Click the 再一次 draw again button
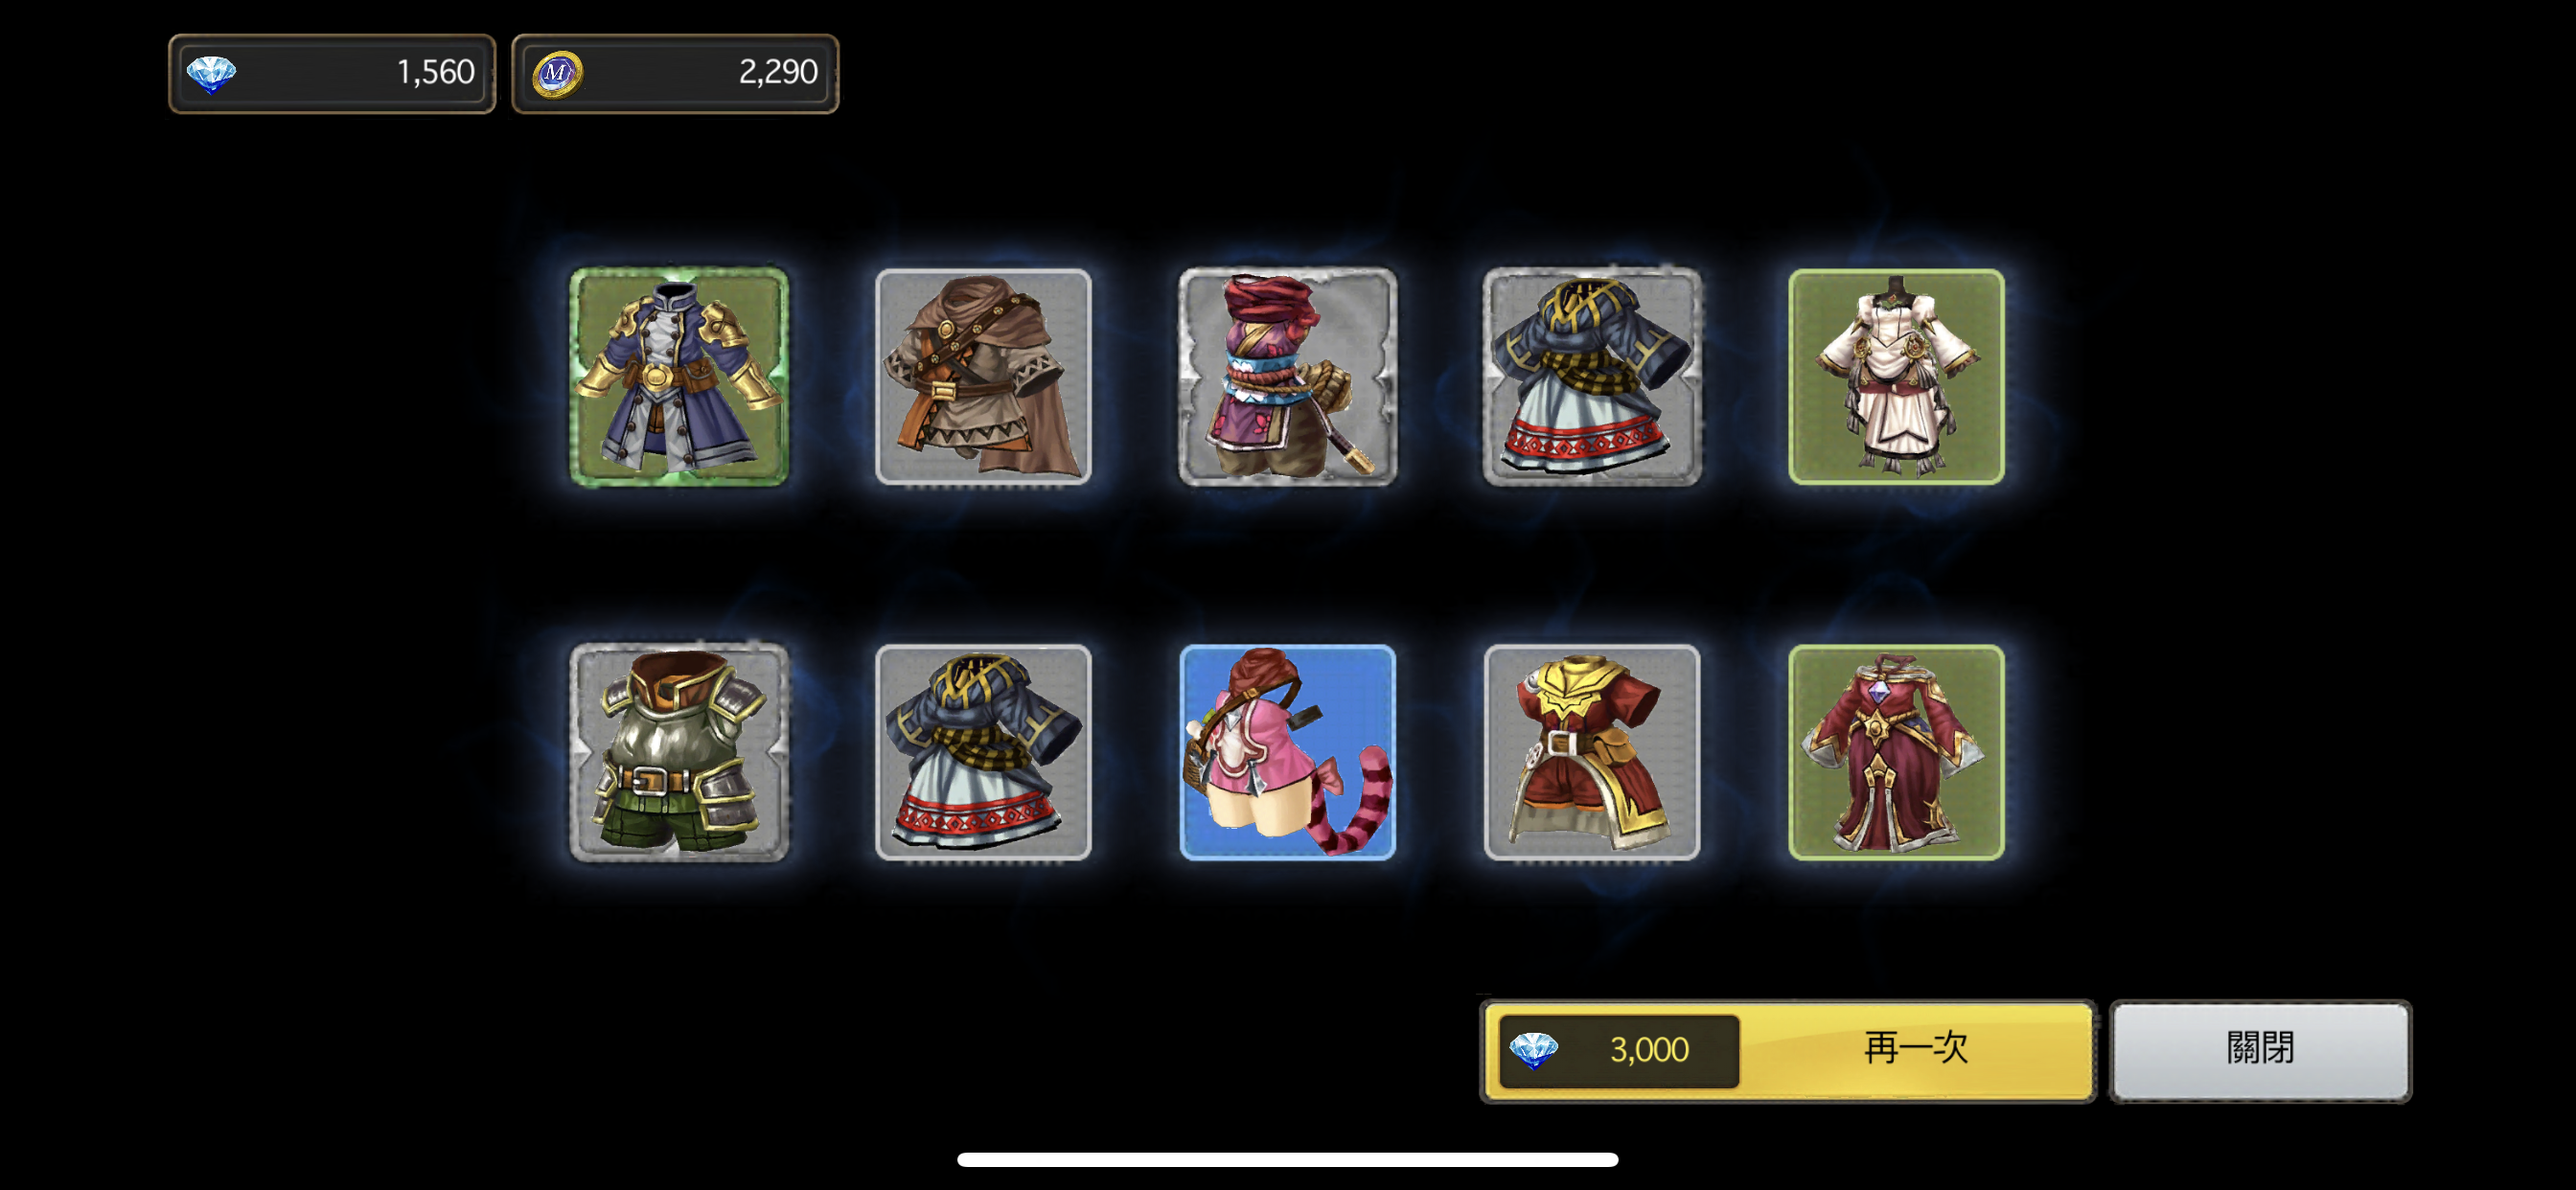 pyautogui.click(x=1788, y=1051)
